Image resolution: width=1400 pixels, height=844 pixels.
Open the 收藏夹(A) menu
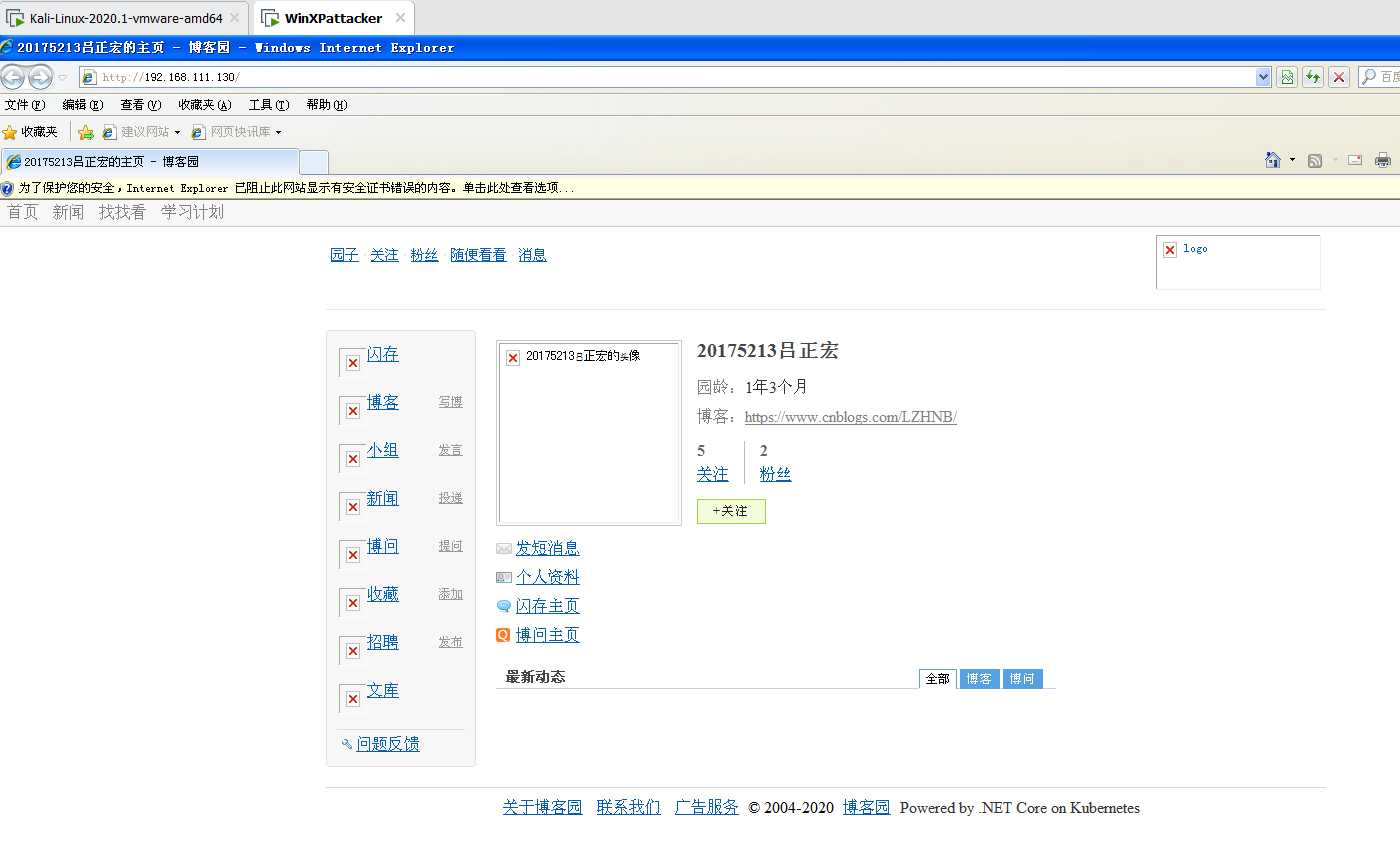(205, 105)
